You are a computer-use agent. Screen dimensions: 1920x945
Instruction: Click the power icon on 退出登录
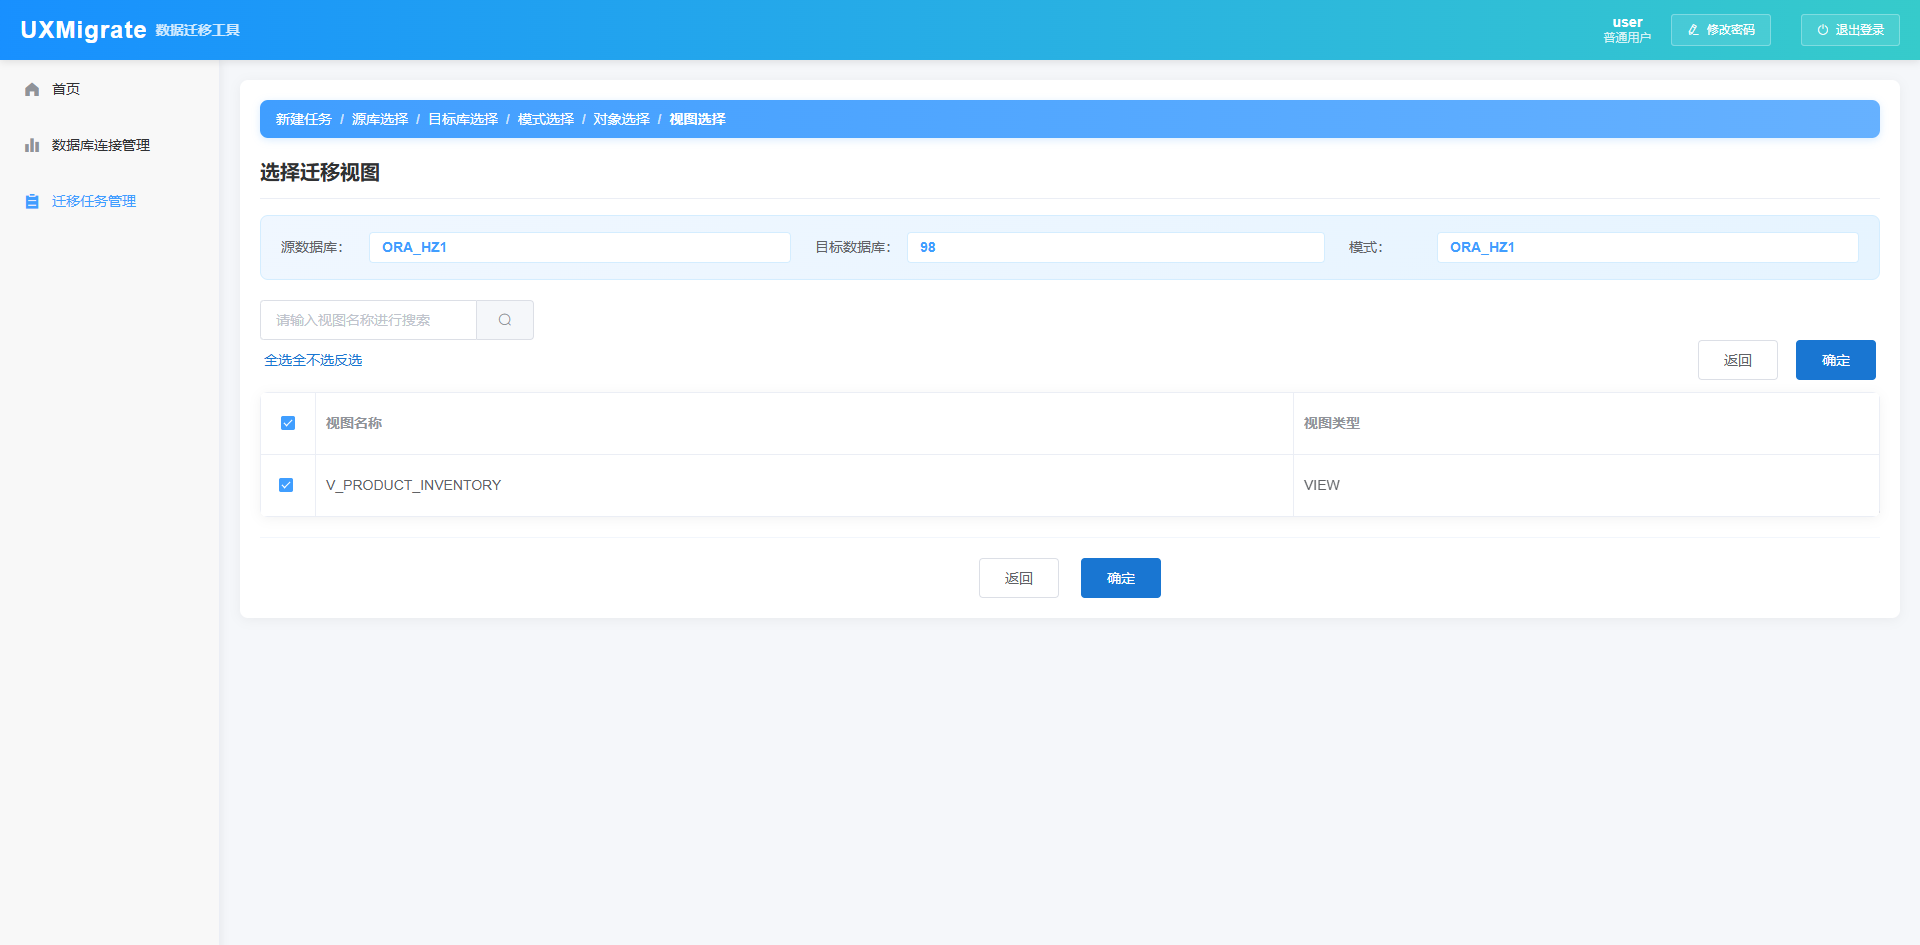coord(1822,30)
